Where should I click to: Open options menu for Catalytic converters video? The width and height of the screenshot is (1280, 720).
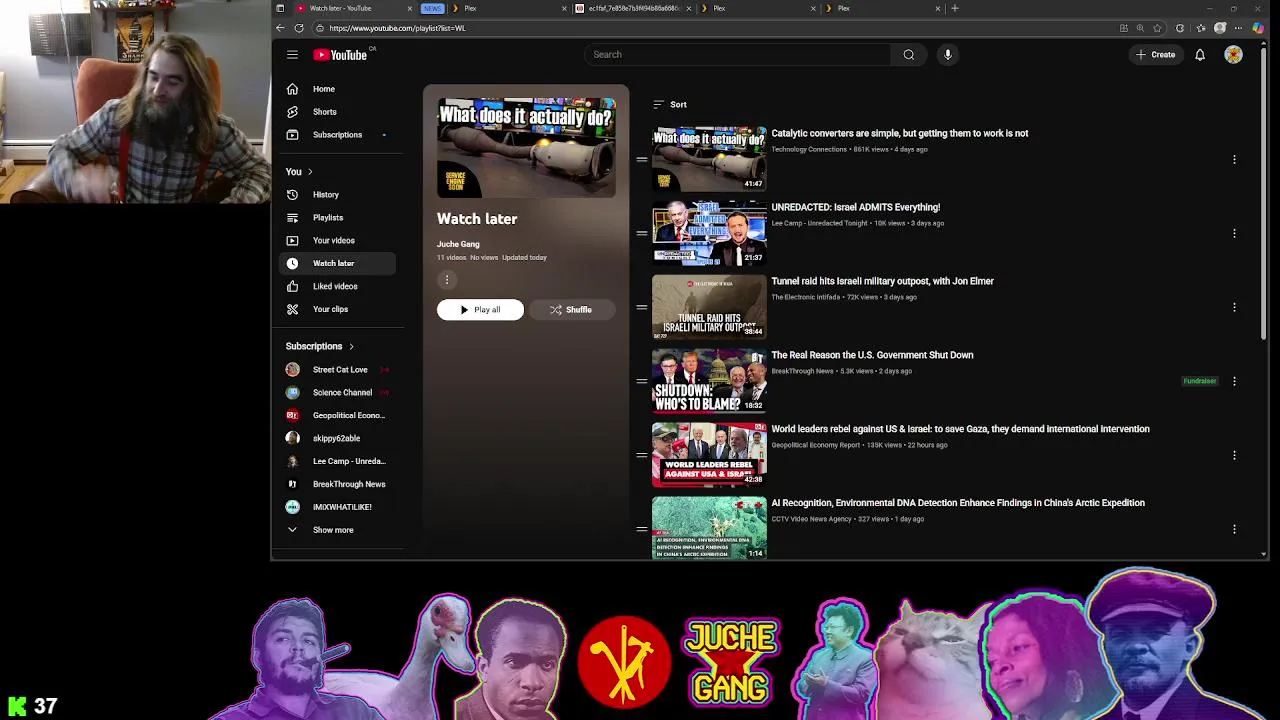[1234, 159]
